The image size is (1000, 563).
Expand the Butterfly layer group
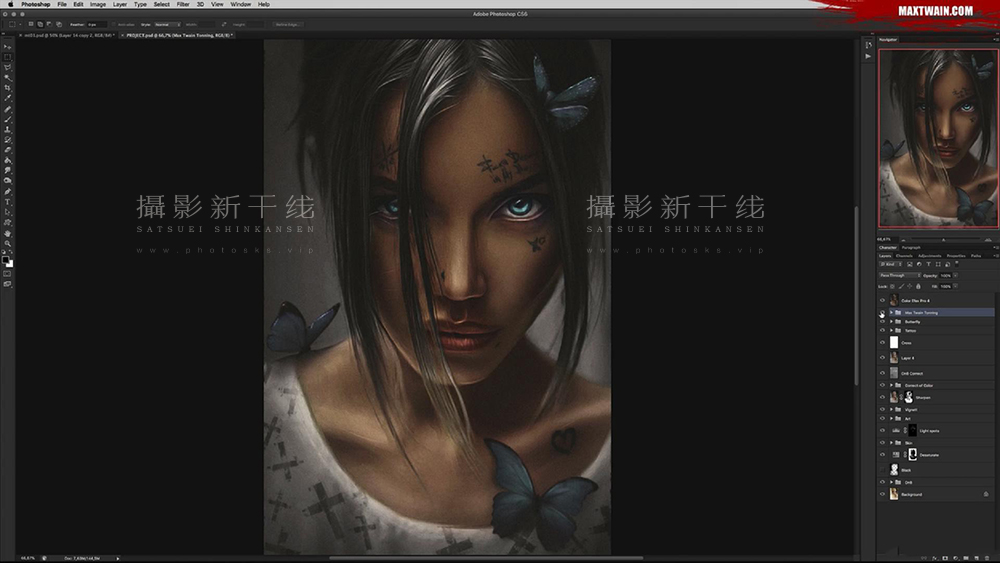(x=892, y=321)
